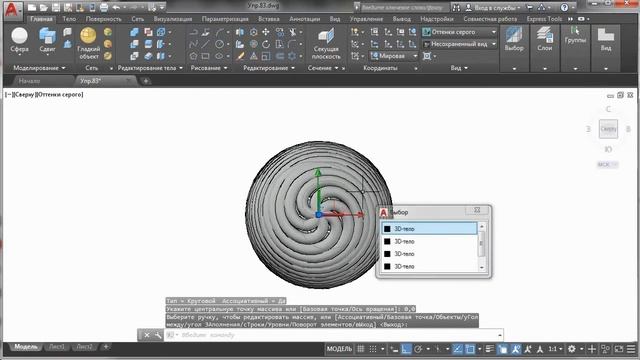The image size is (640, 360).
Task: Toggle lineweight display in status bar
Action: coord(490,349)
